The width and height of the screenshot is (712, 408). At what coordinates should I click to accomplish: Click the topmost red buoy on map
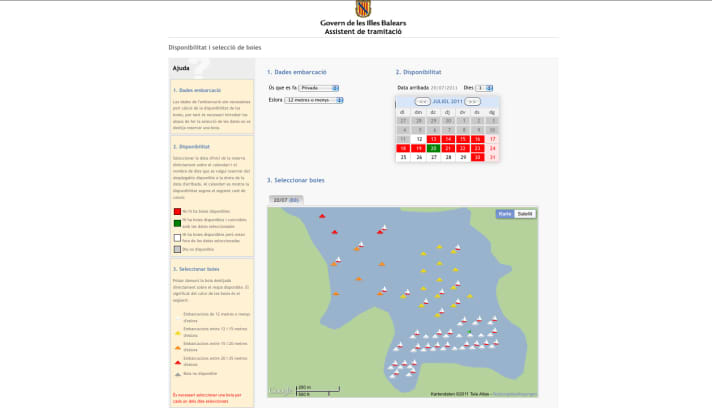(x=322, y=215)
